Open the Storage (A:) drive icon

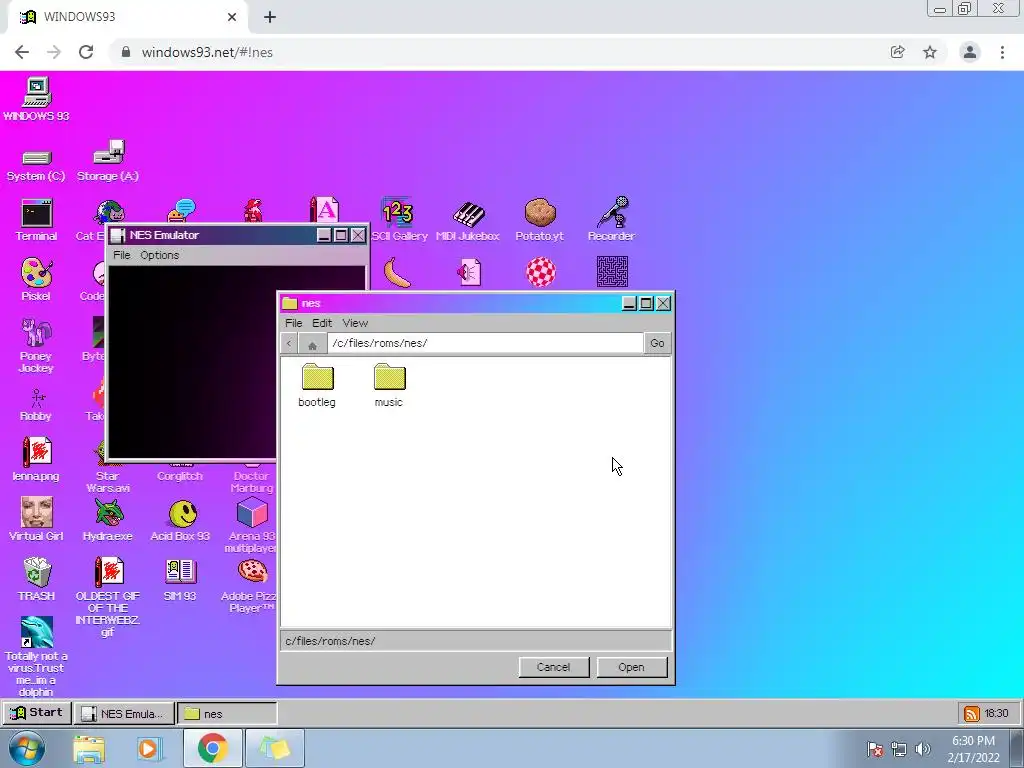[108, 161]
